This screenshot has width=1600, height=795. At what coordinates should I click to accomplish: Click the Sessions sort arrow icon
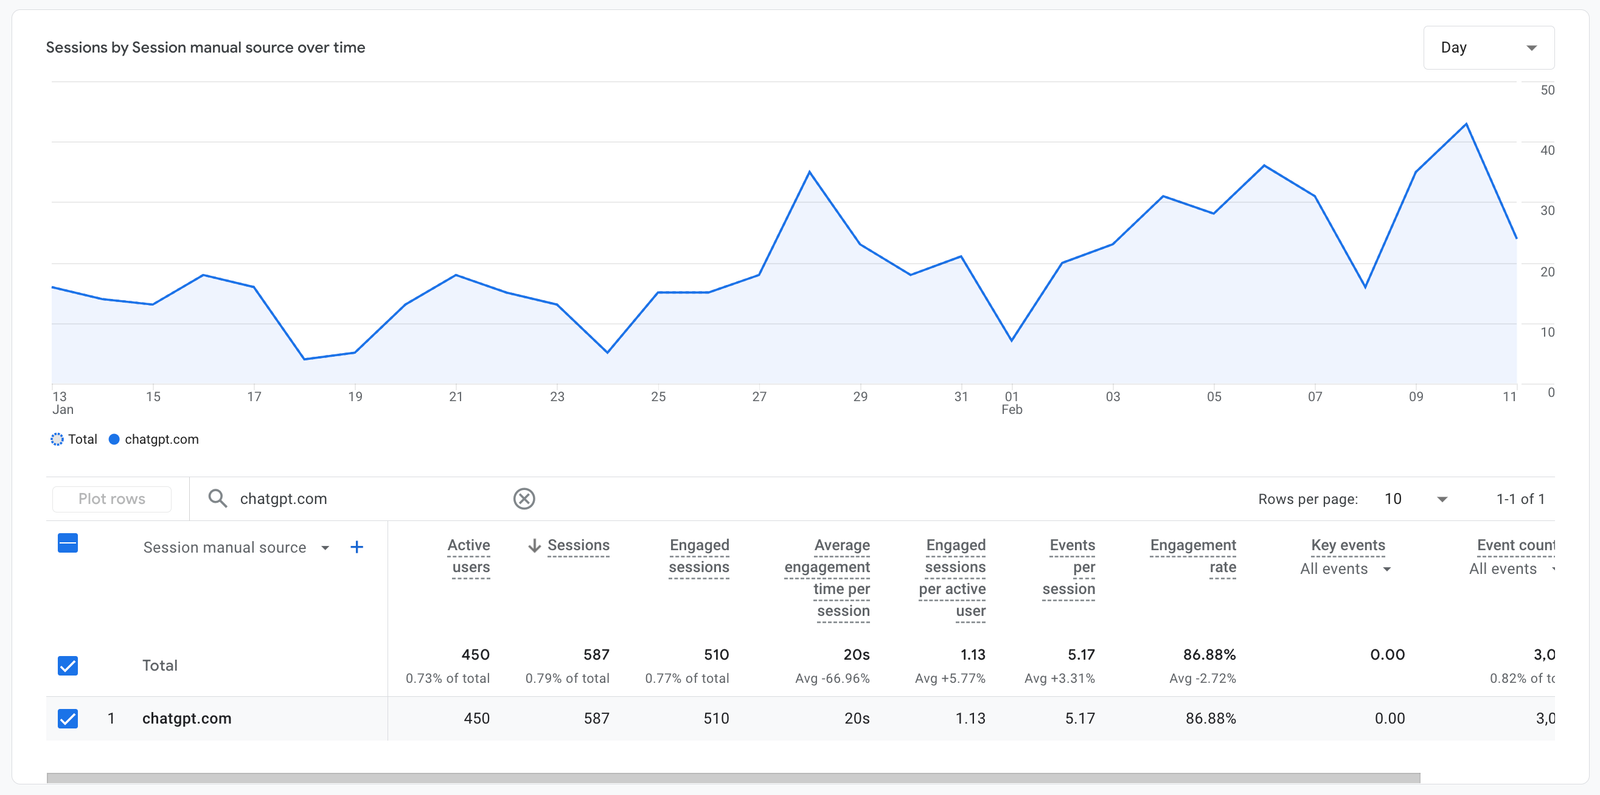pos(534,546)
